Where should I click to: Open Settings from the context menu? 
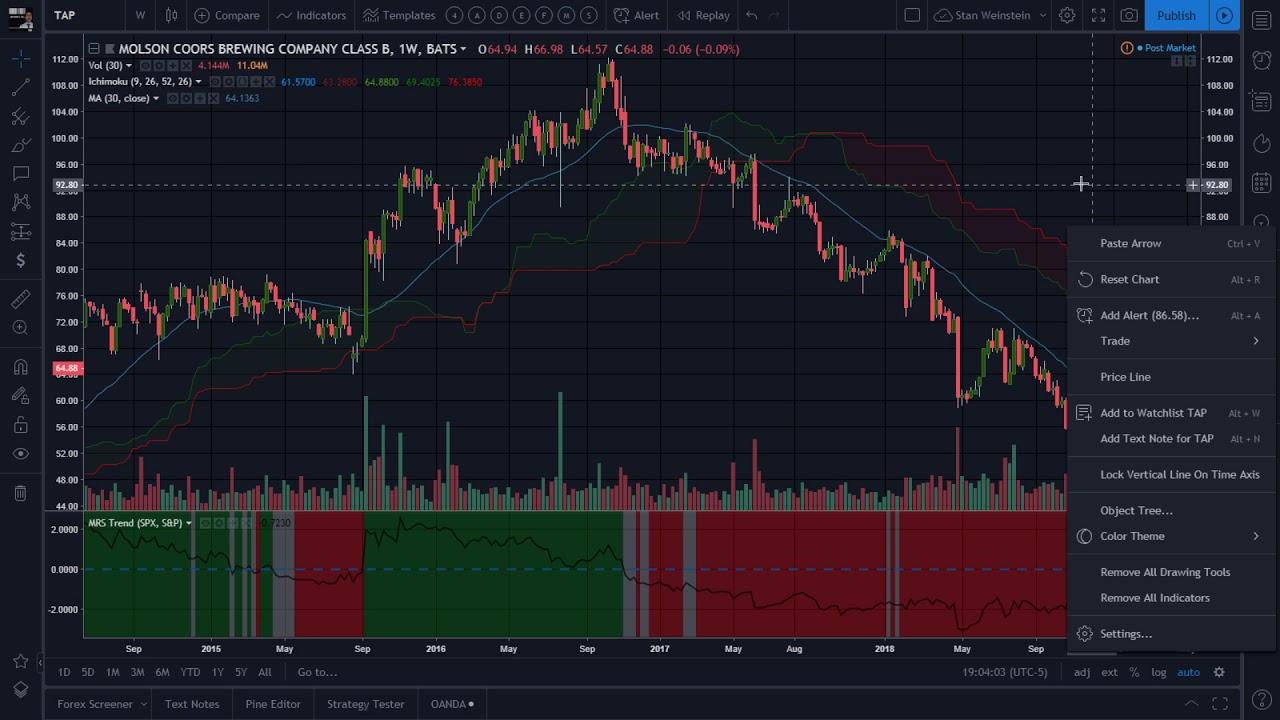click(1171, 634)
